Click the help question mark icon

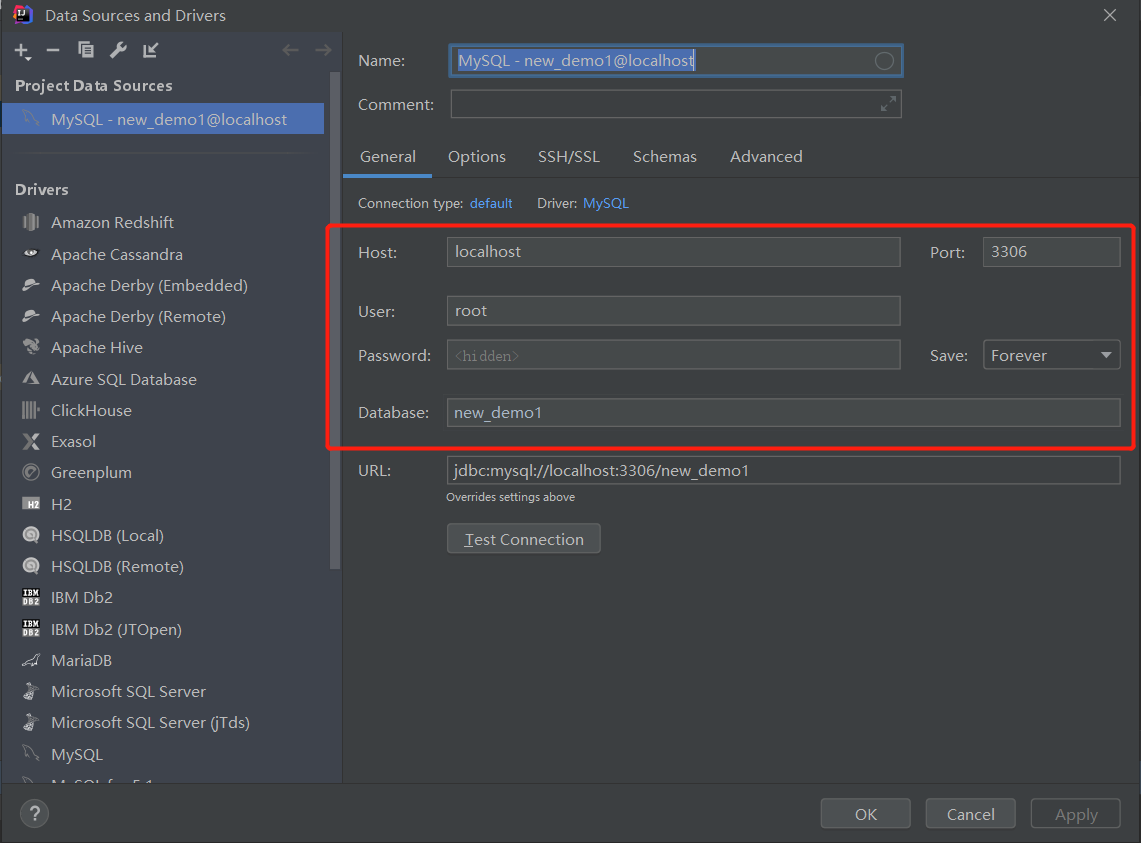(x=34, y=813)
